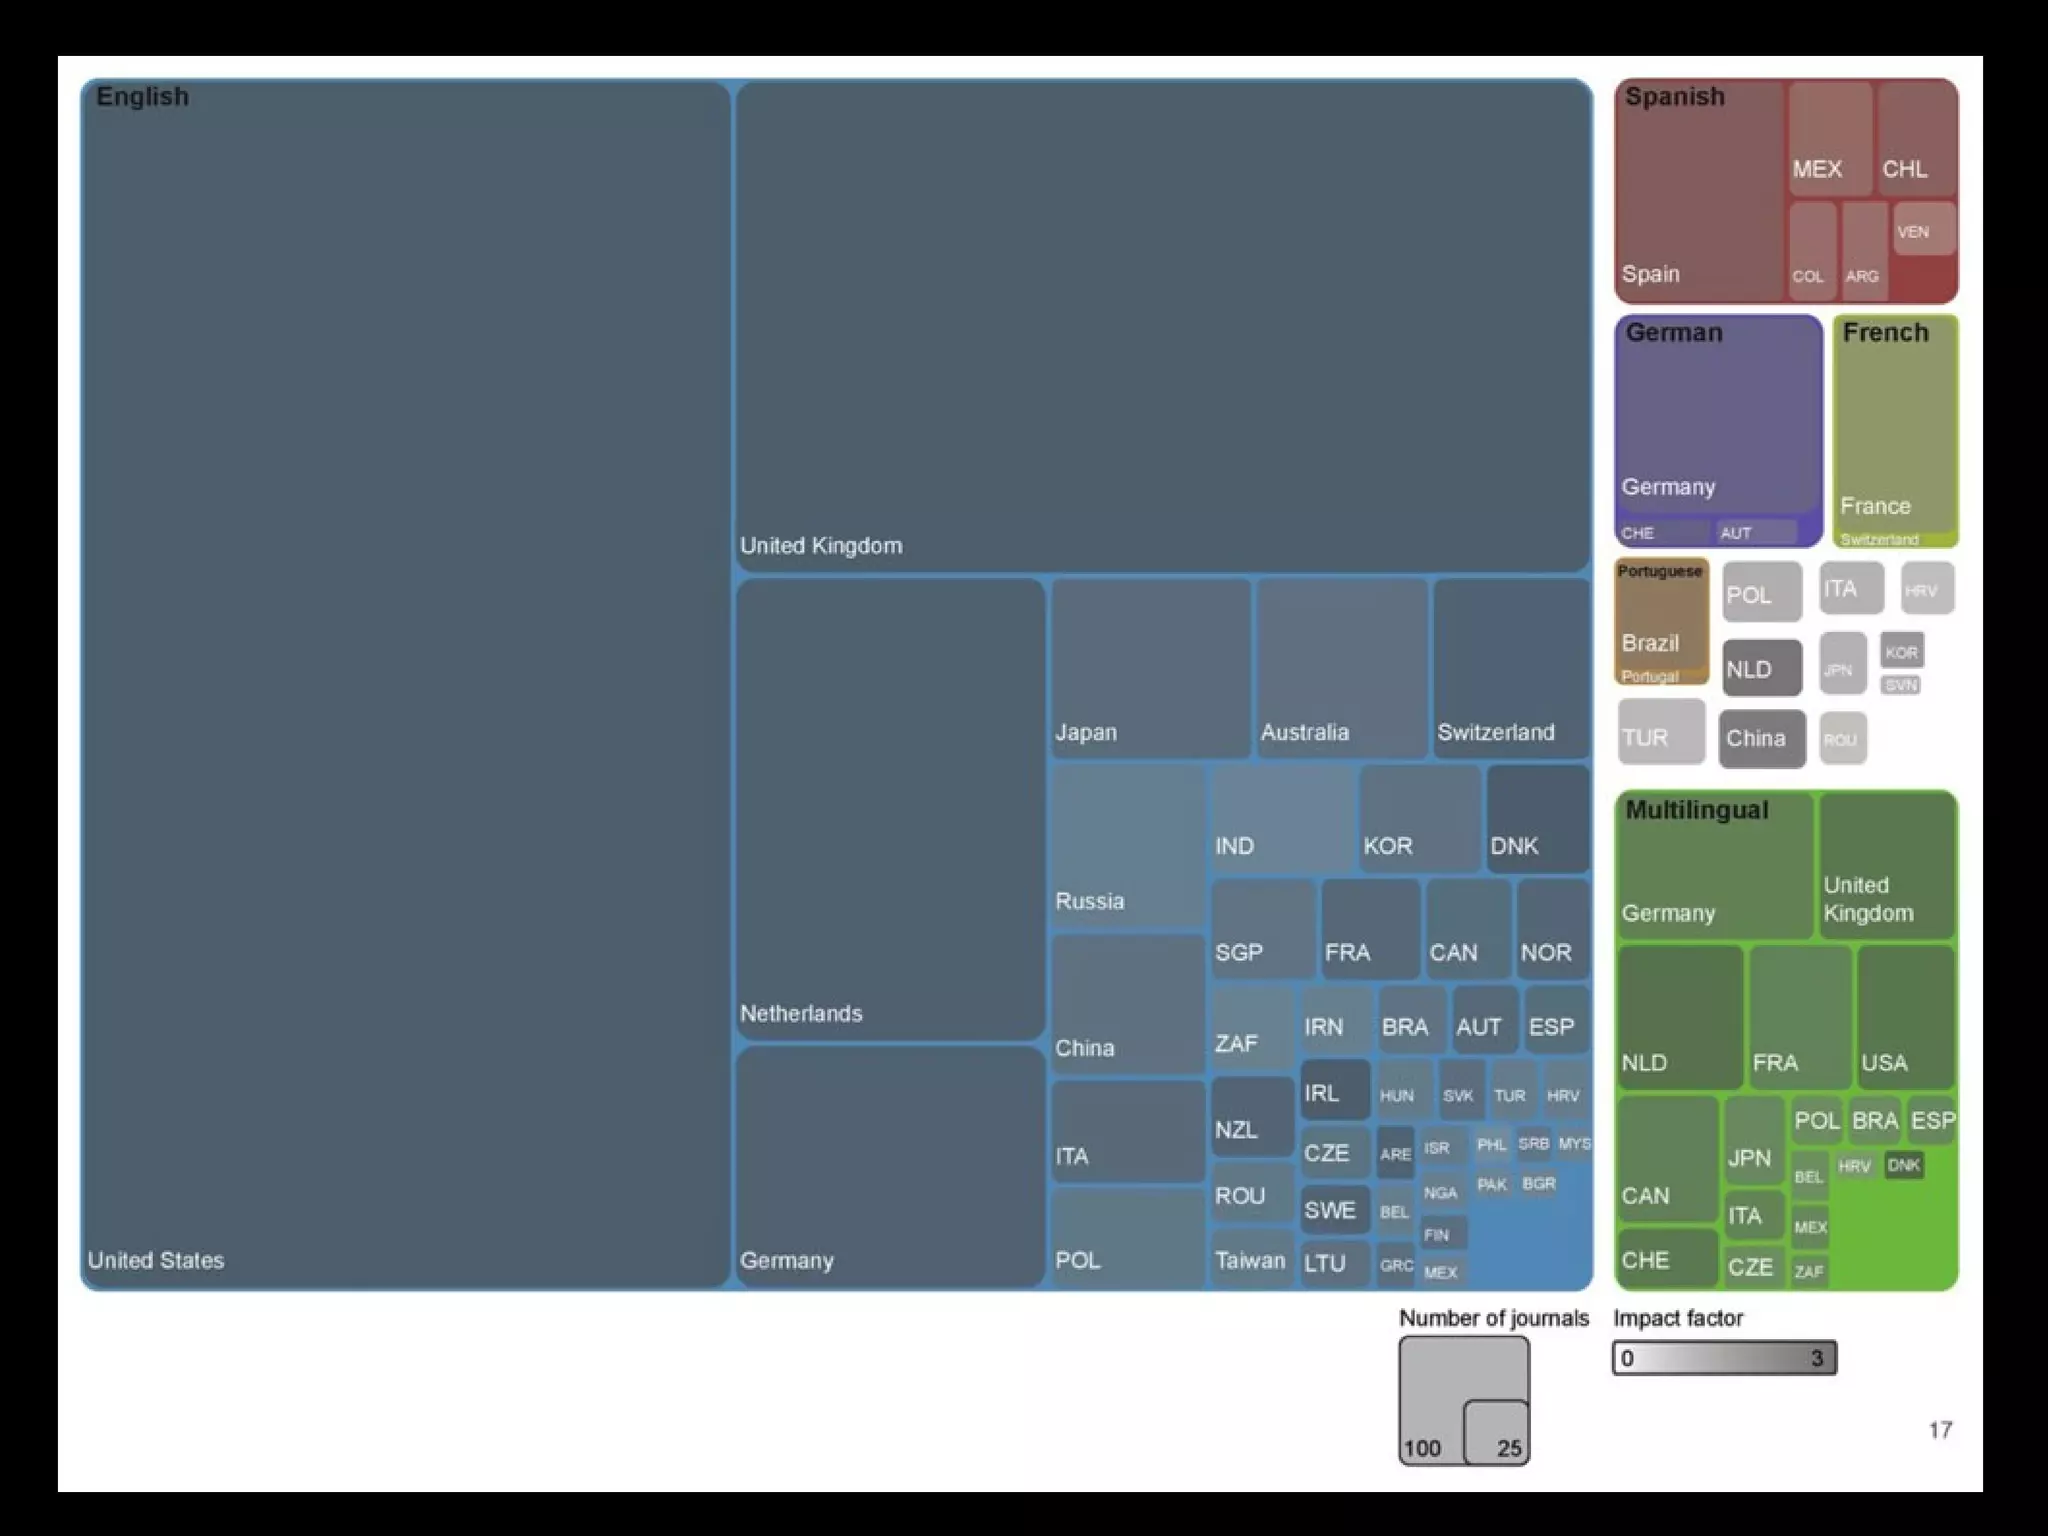Click the gray China tile
2048x1536 pixels.
tap(1762, 739)
